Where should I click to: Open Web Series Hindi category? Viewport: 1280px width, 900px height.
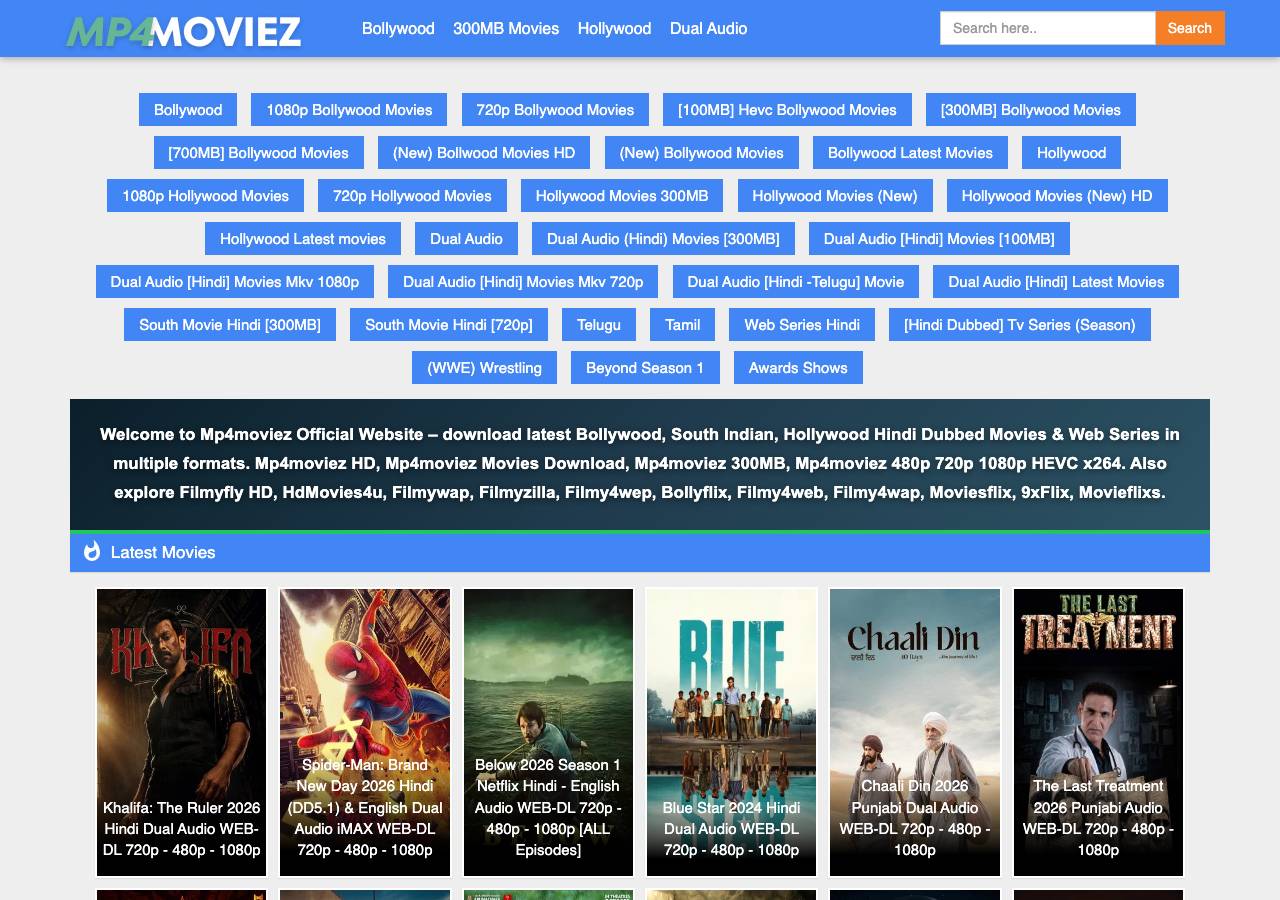point(802,325)
